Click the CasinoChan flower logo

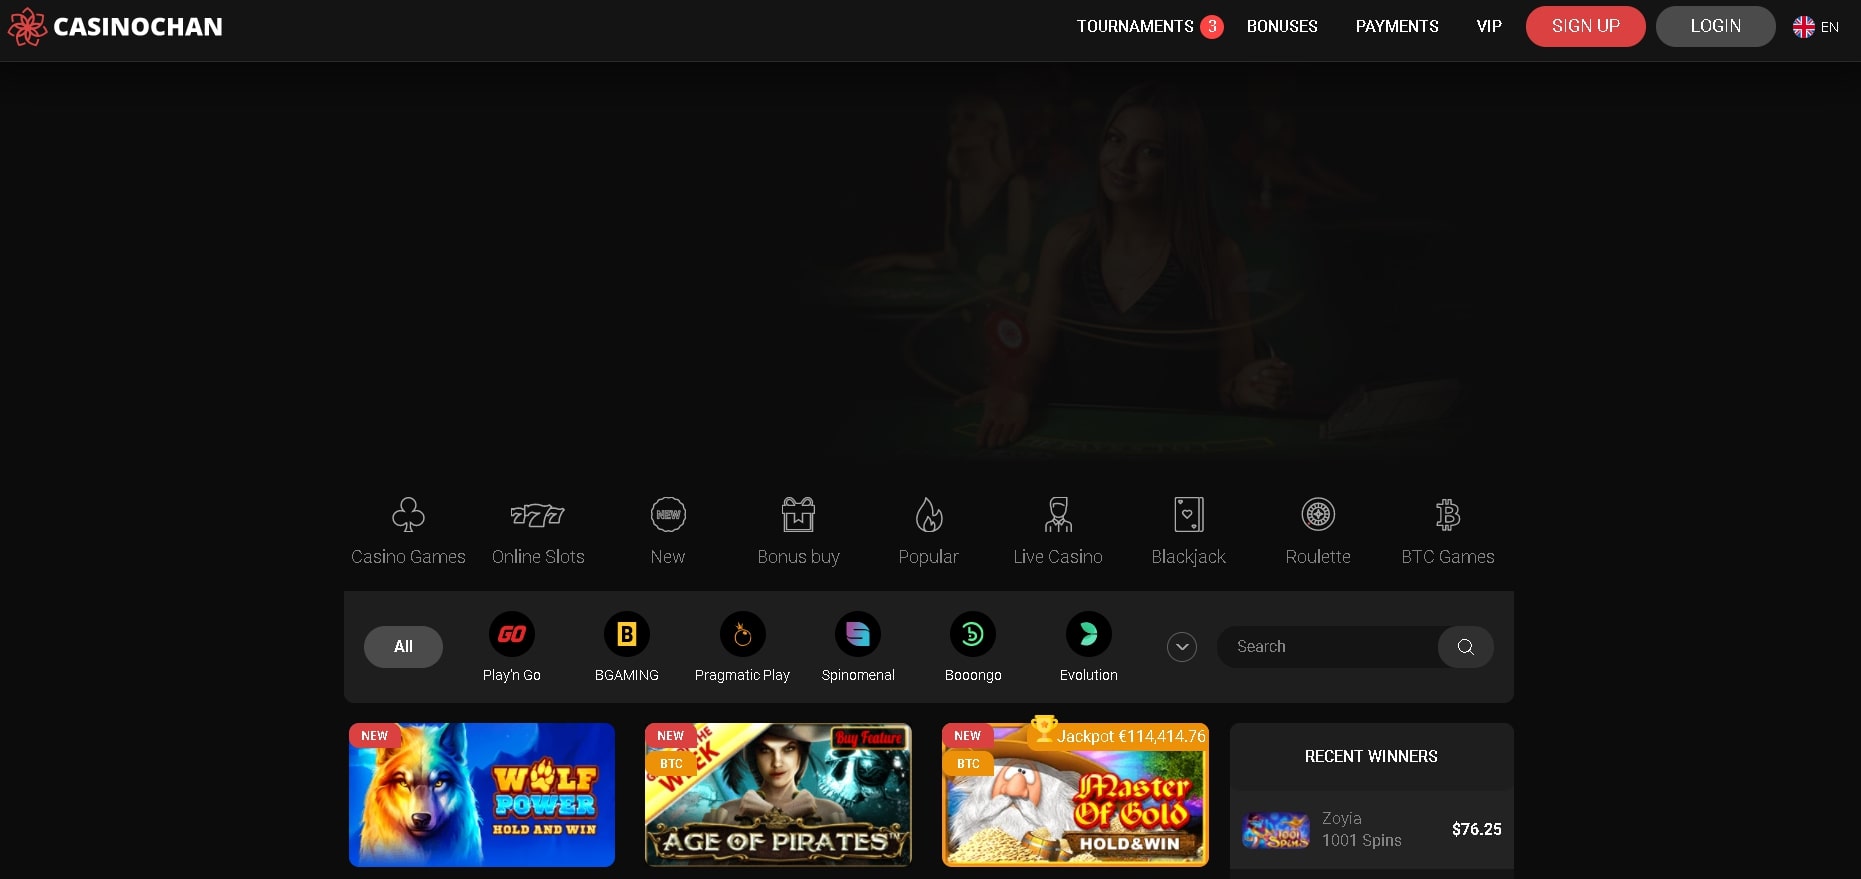point(27,27)
